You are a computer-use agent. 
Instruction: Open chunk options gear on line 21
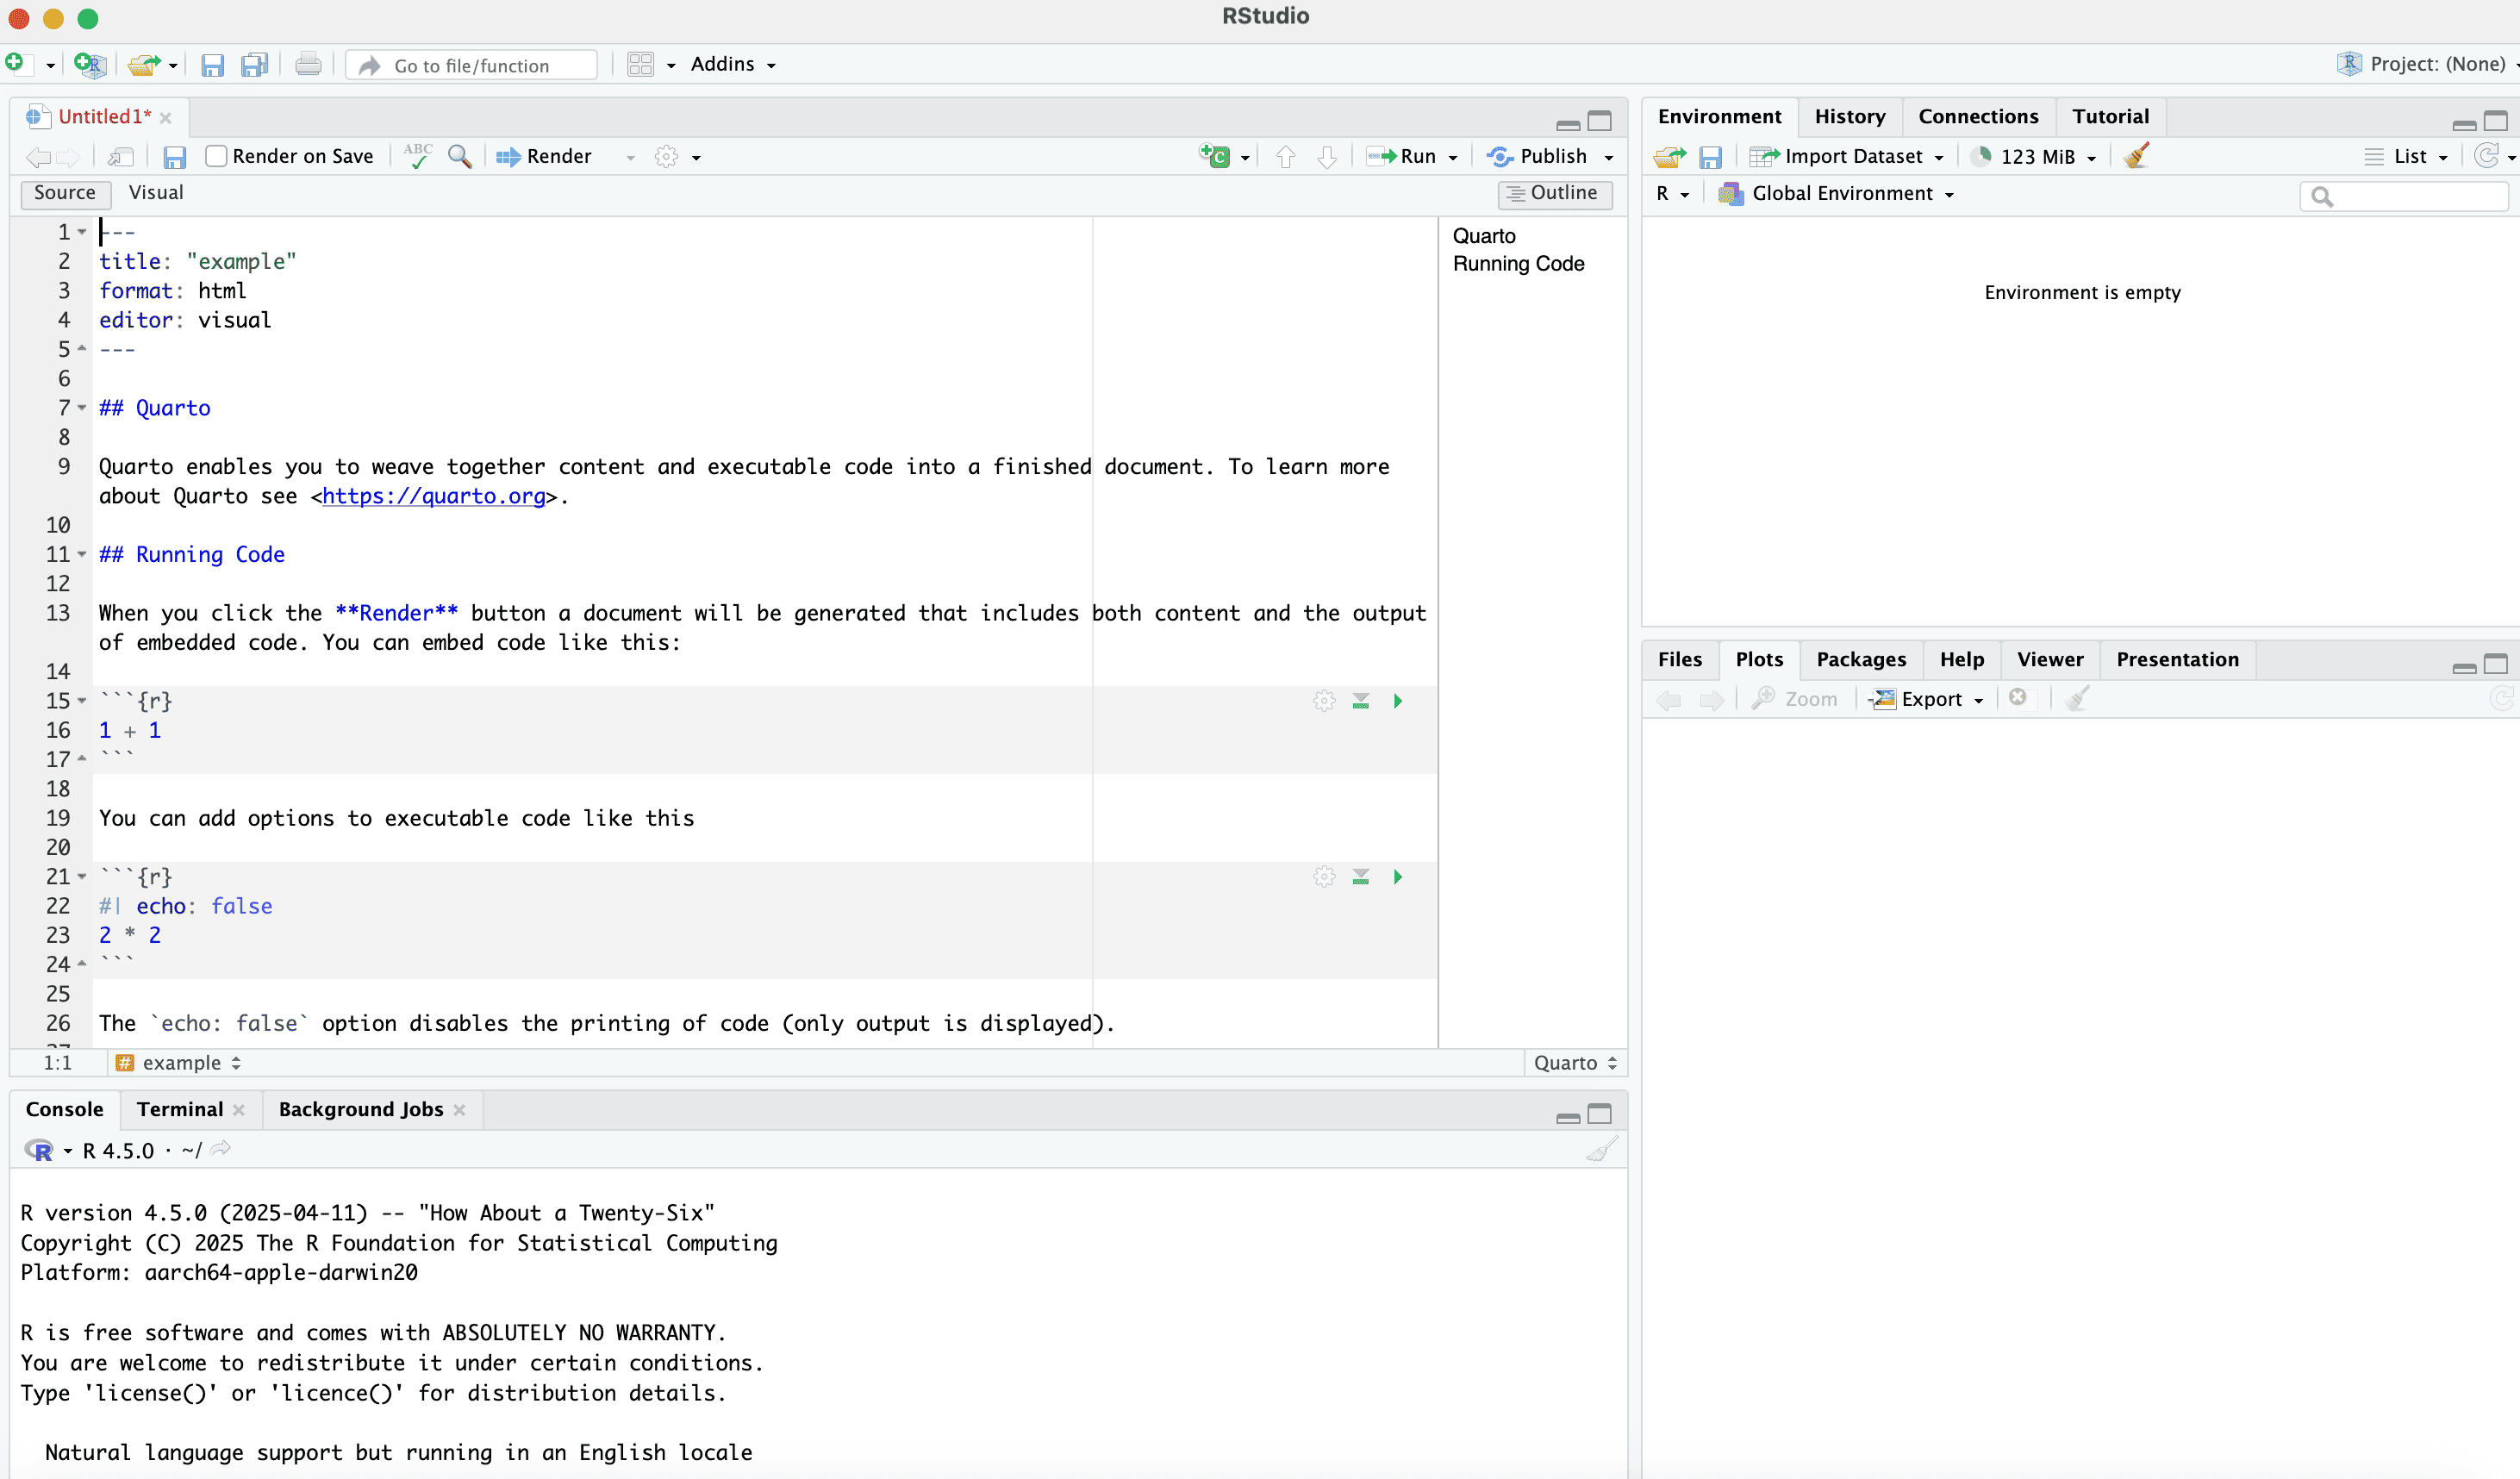click(x=1324, y=877)
